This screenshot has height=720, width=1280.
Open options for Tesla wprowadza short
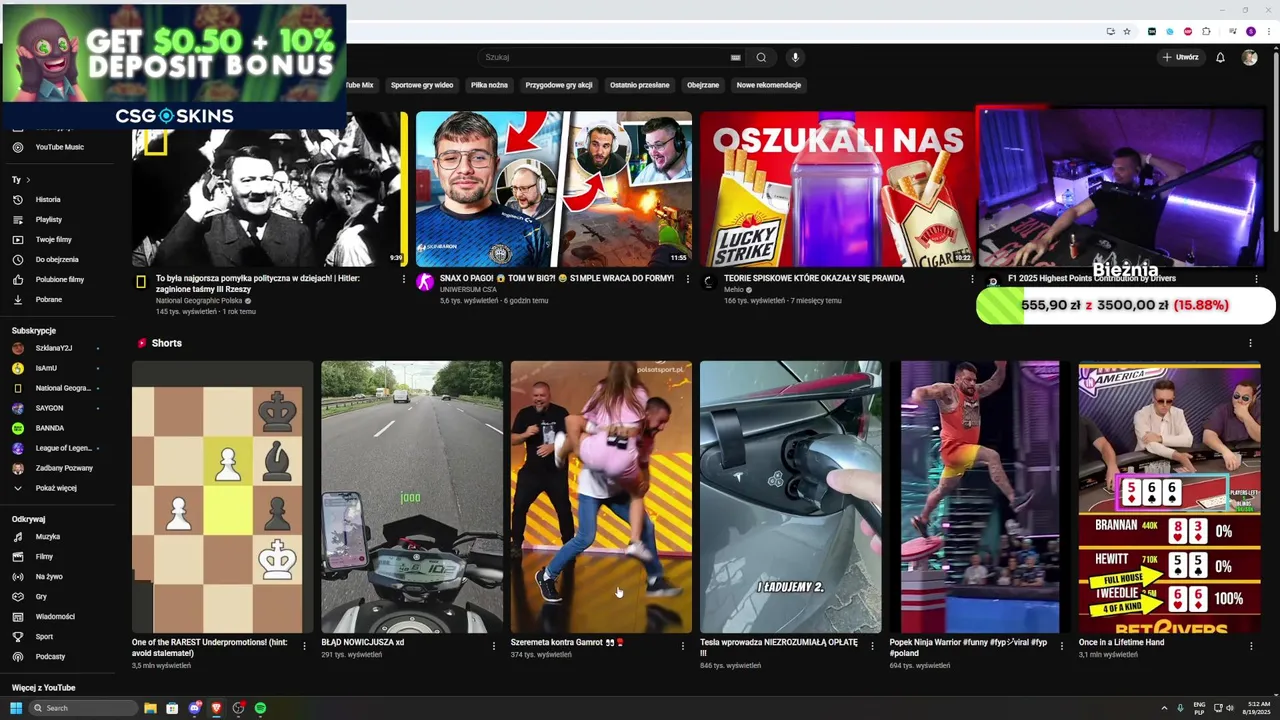(872, 646)
